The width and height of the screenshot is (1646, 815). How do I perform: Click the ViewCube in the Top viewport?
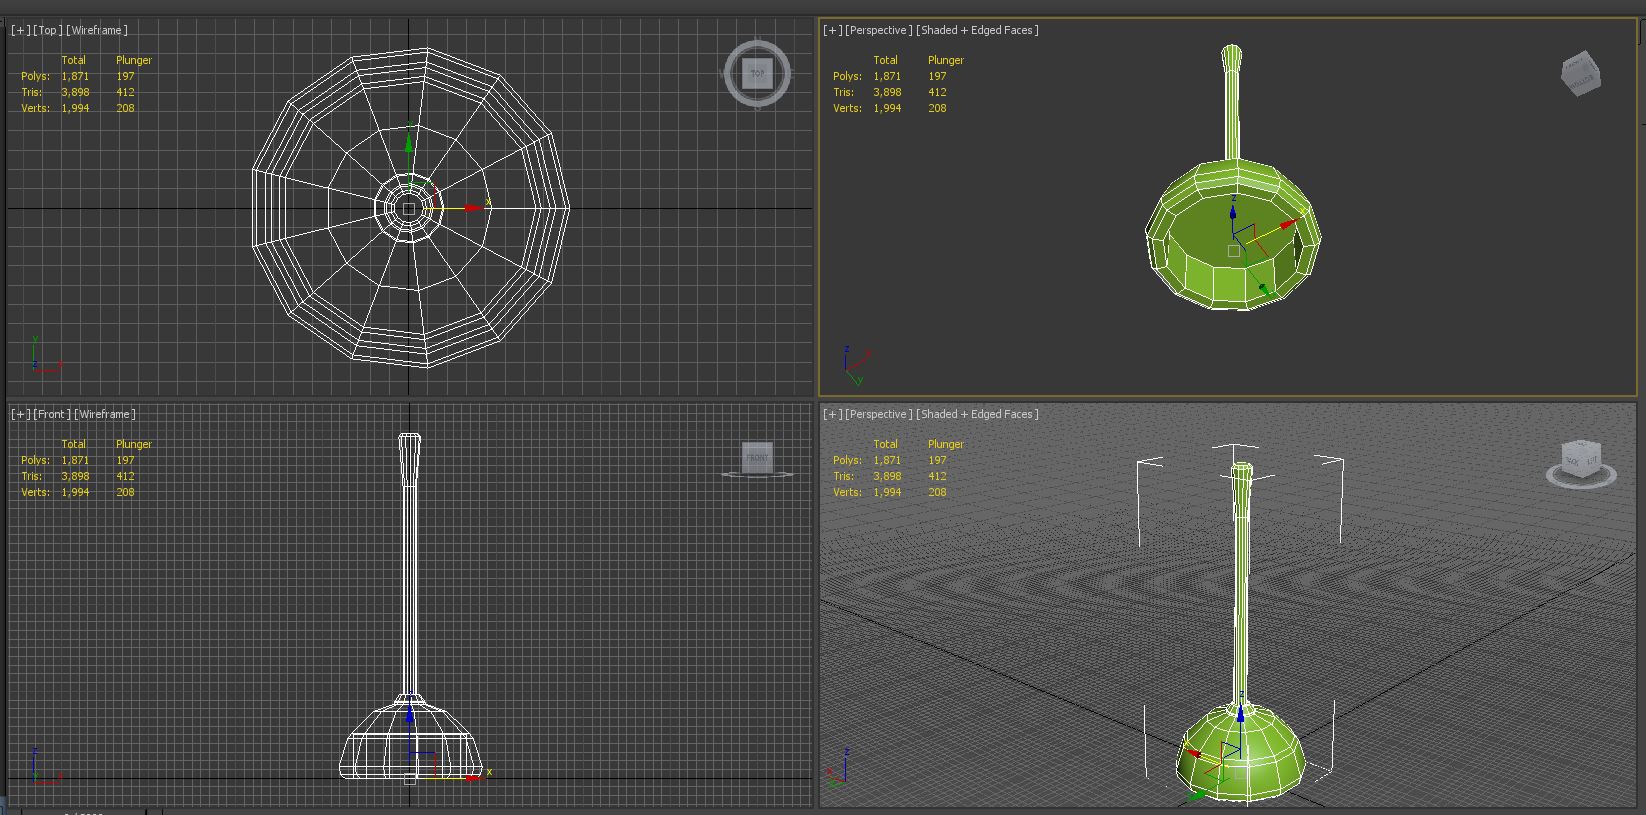click(757, 73)
